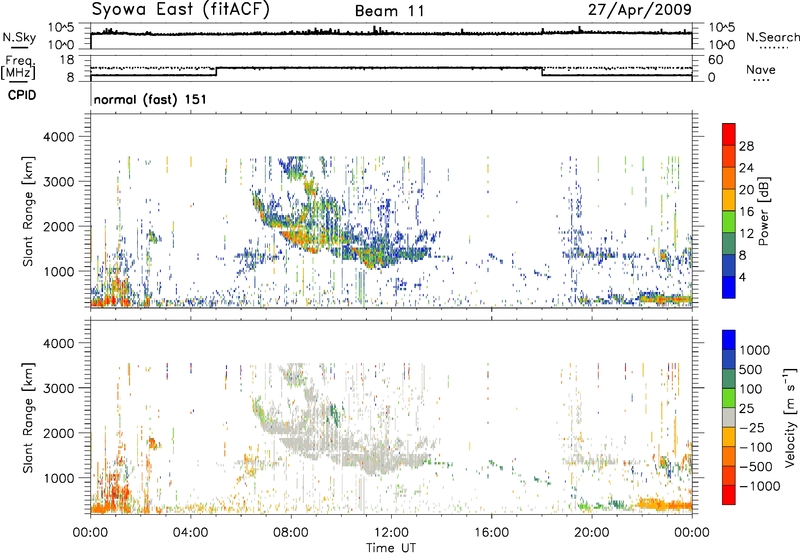Click the "normal (fast) 151" mode text
The image size is (800, 554).
150,99
